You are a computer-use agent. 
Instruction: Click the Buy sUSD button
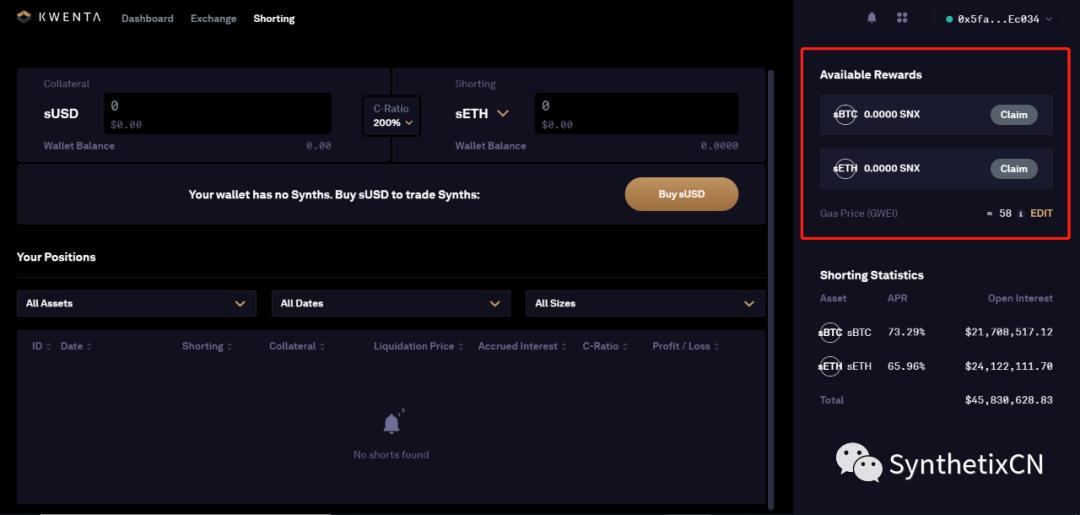pos(681,194)
